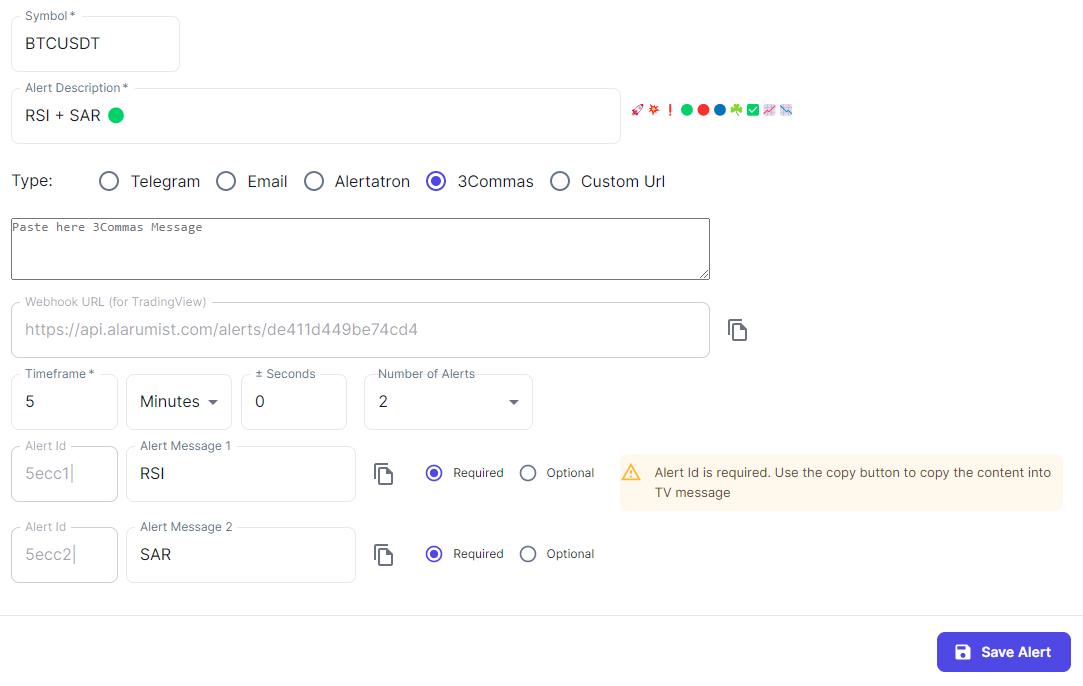The width and height of the screenshot is (1083, 686).
Task: Set Alert Message 2 as Optional
Action: tap(528, 553)
